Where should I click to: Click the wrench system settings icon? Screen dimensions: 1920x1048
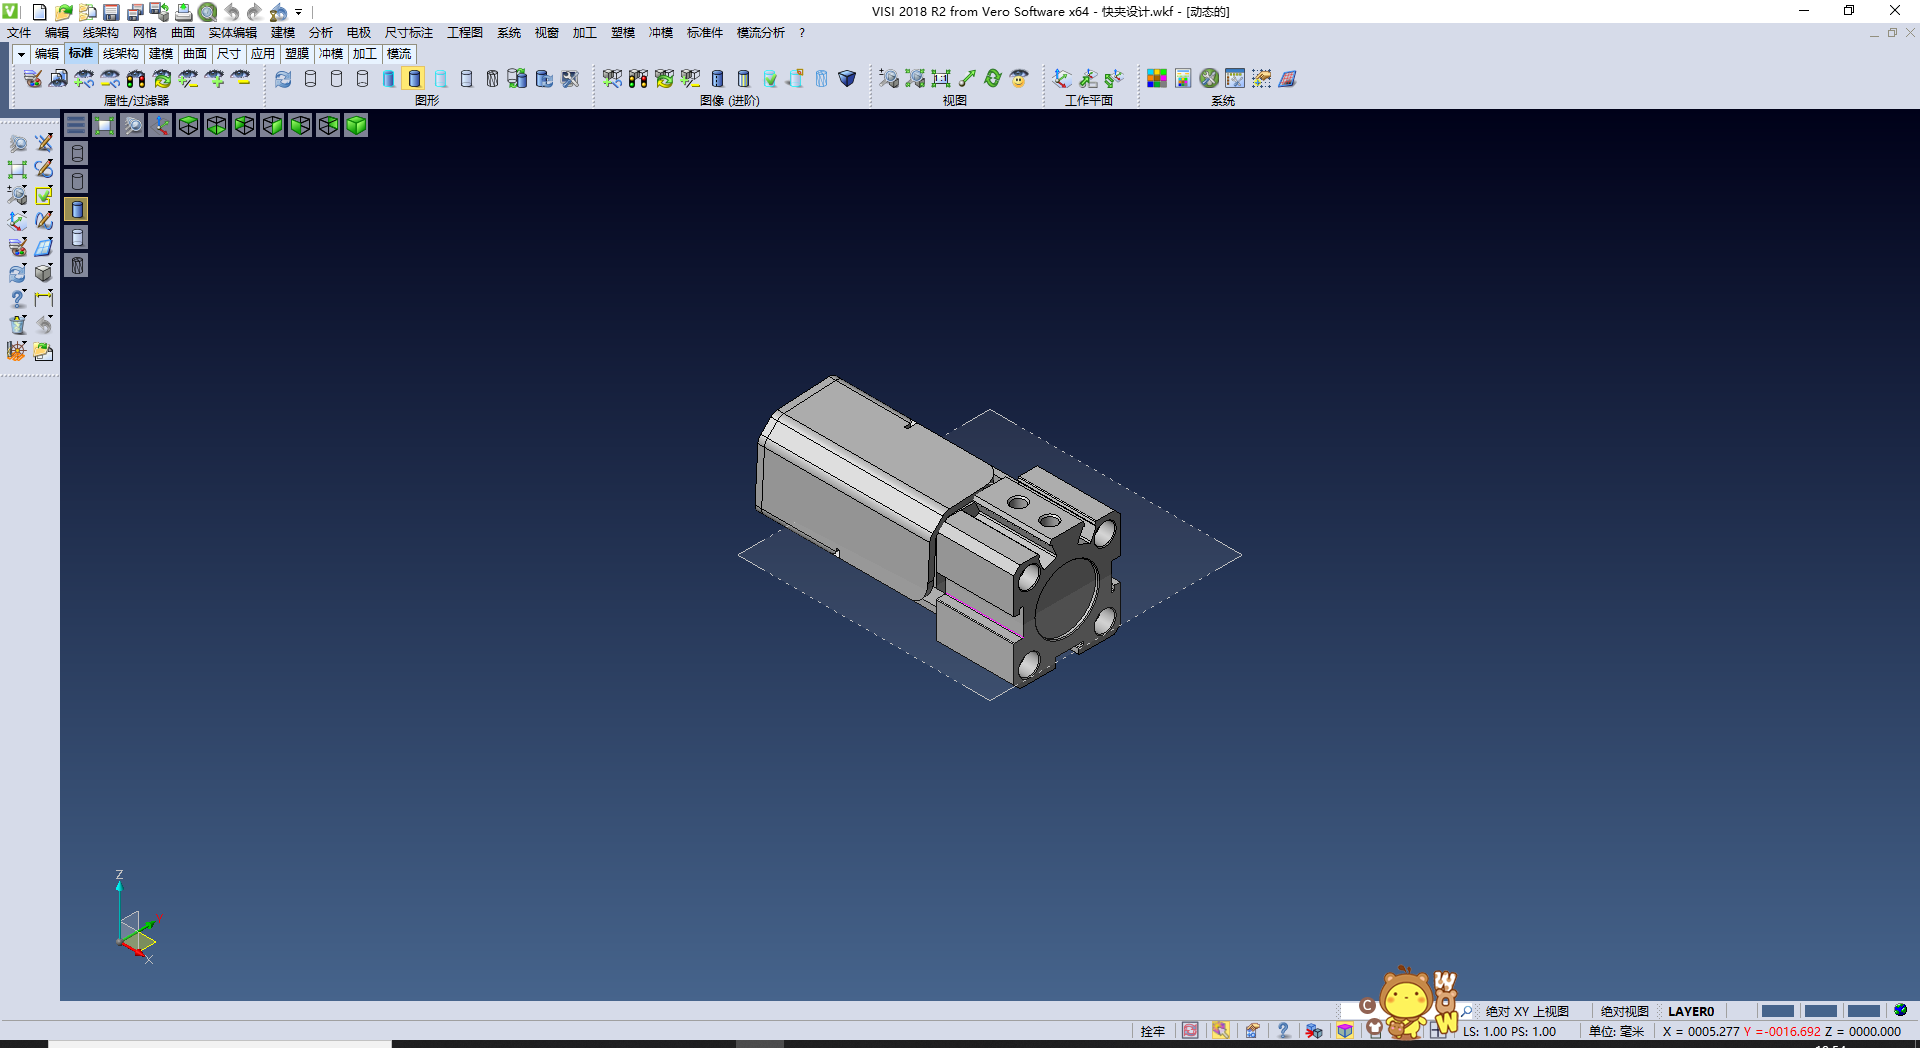pyautogui.click(x=1209, y=78)
